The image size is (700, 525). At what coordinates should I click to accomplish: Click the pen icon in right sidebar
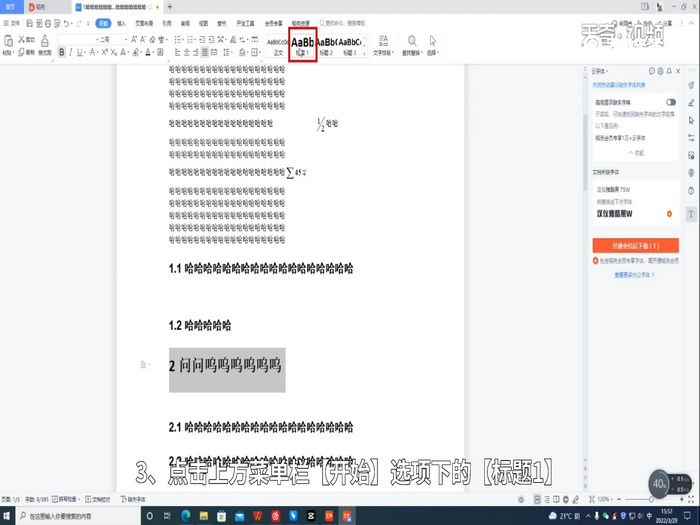tap(691, 101)
